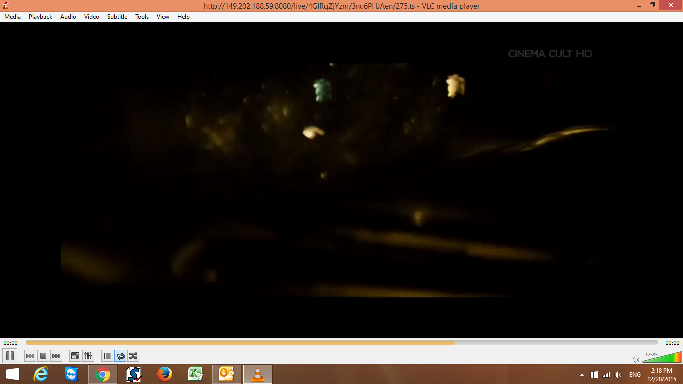Image resolution: width=683 pixels, height=384 pixels.
Task: Open Action Center flag icon in tray
Action: [594, 375]
